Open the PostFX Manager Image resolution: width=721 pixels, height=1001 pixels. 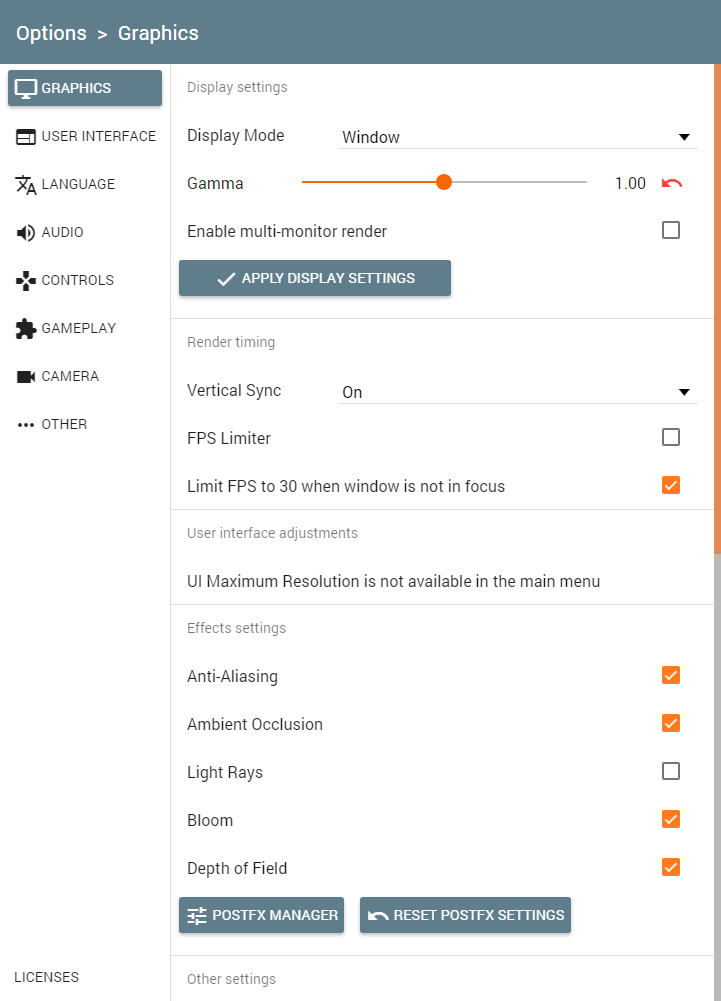(x=261, y=915)
